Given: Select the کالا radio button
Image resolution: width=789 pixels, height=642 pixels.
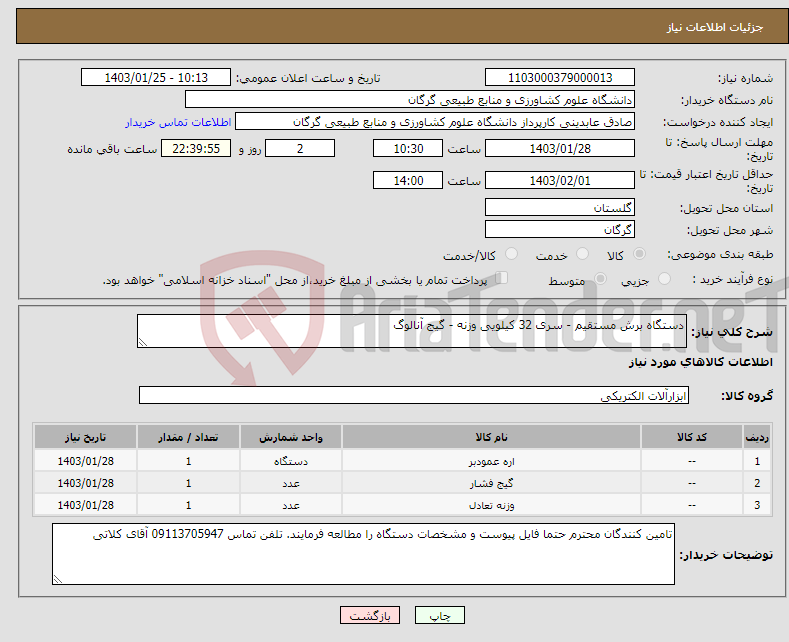Looking at the screenshot, I should click(639, 254).
